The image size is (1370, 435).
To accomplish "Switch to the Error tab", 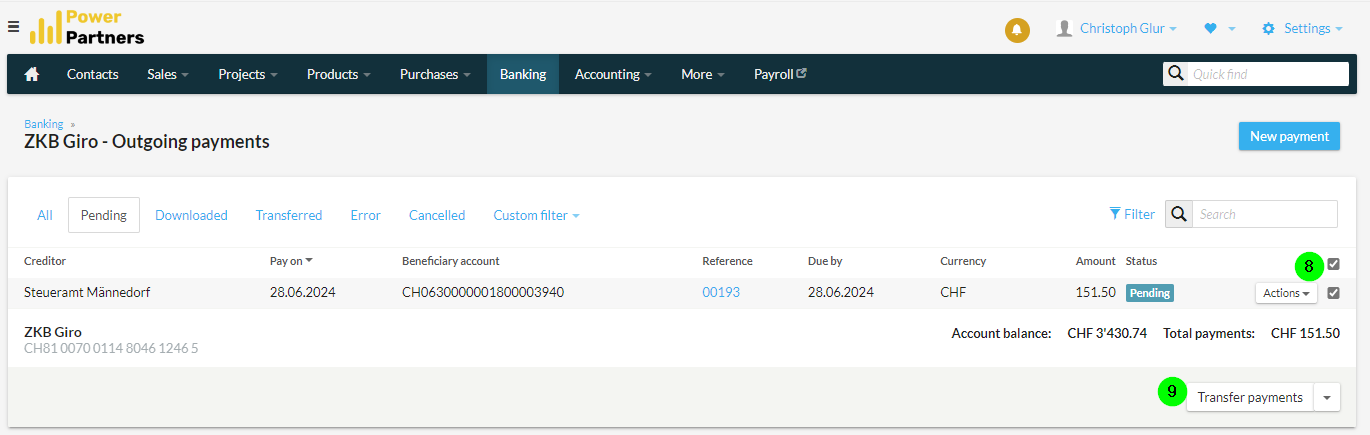I will pos(365,215).
